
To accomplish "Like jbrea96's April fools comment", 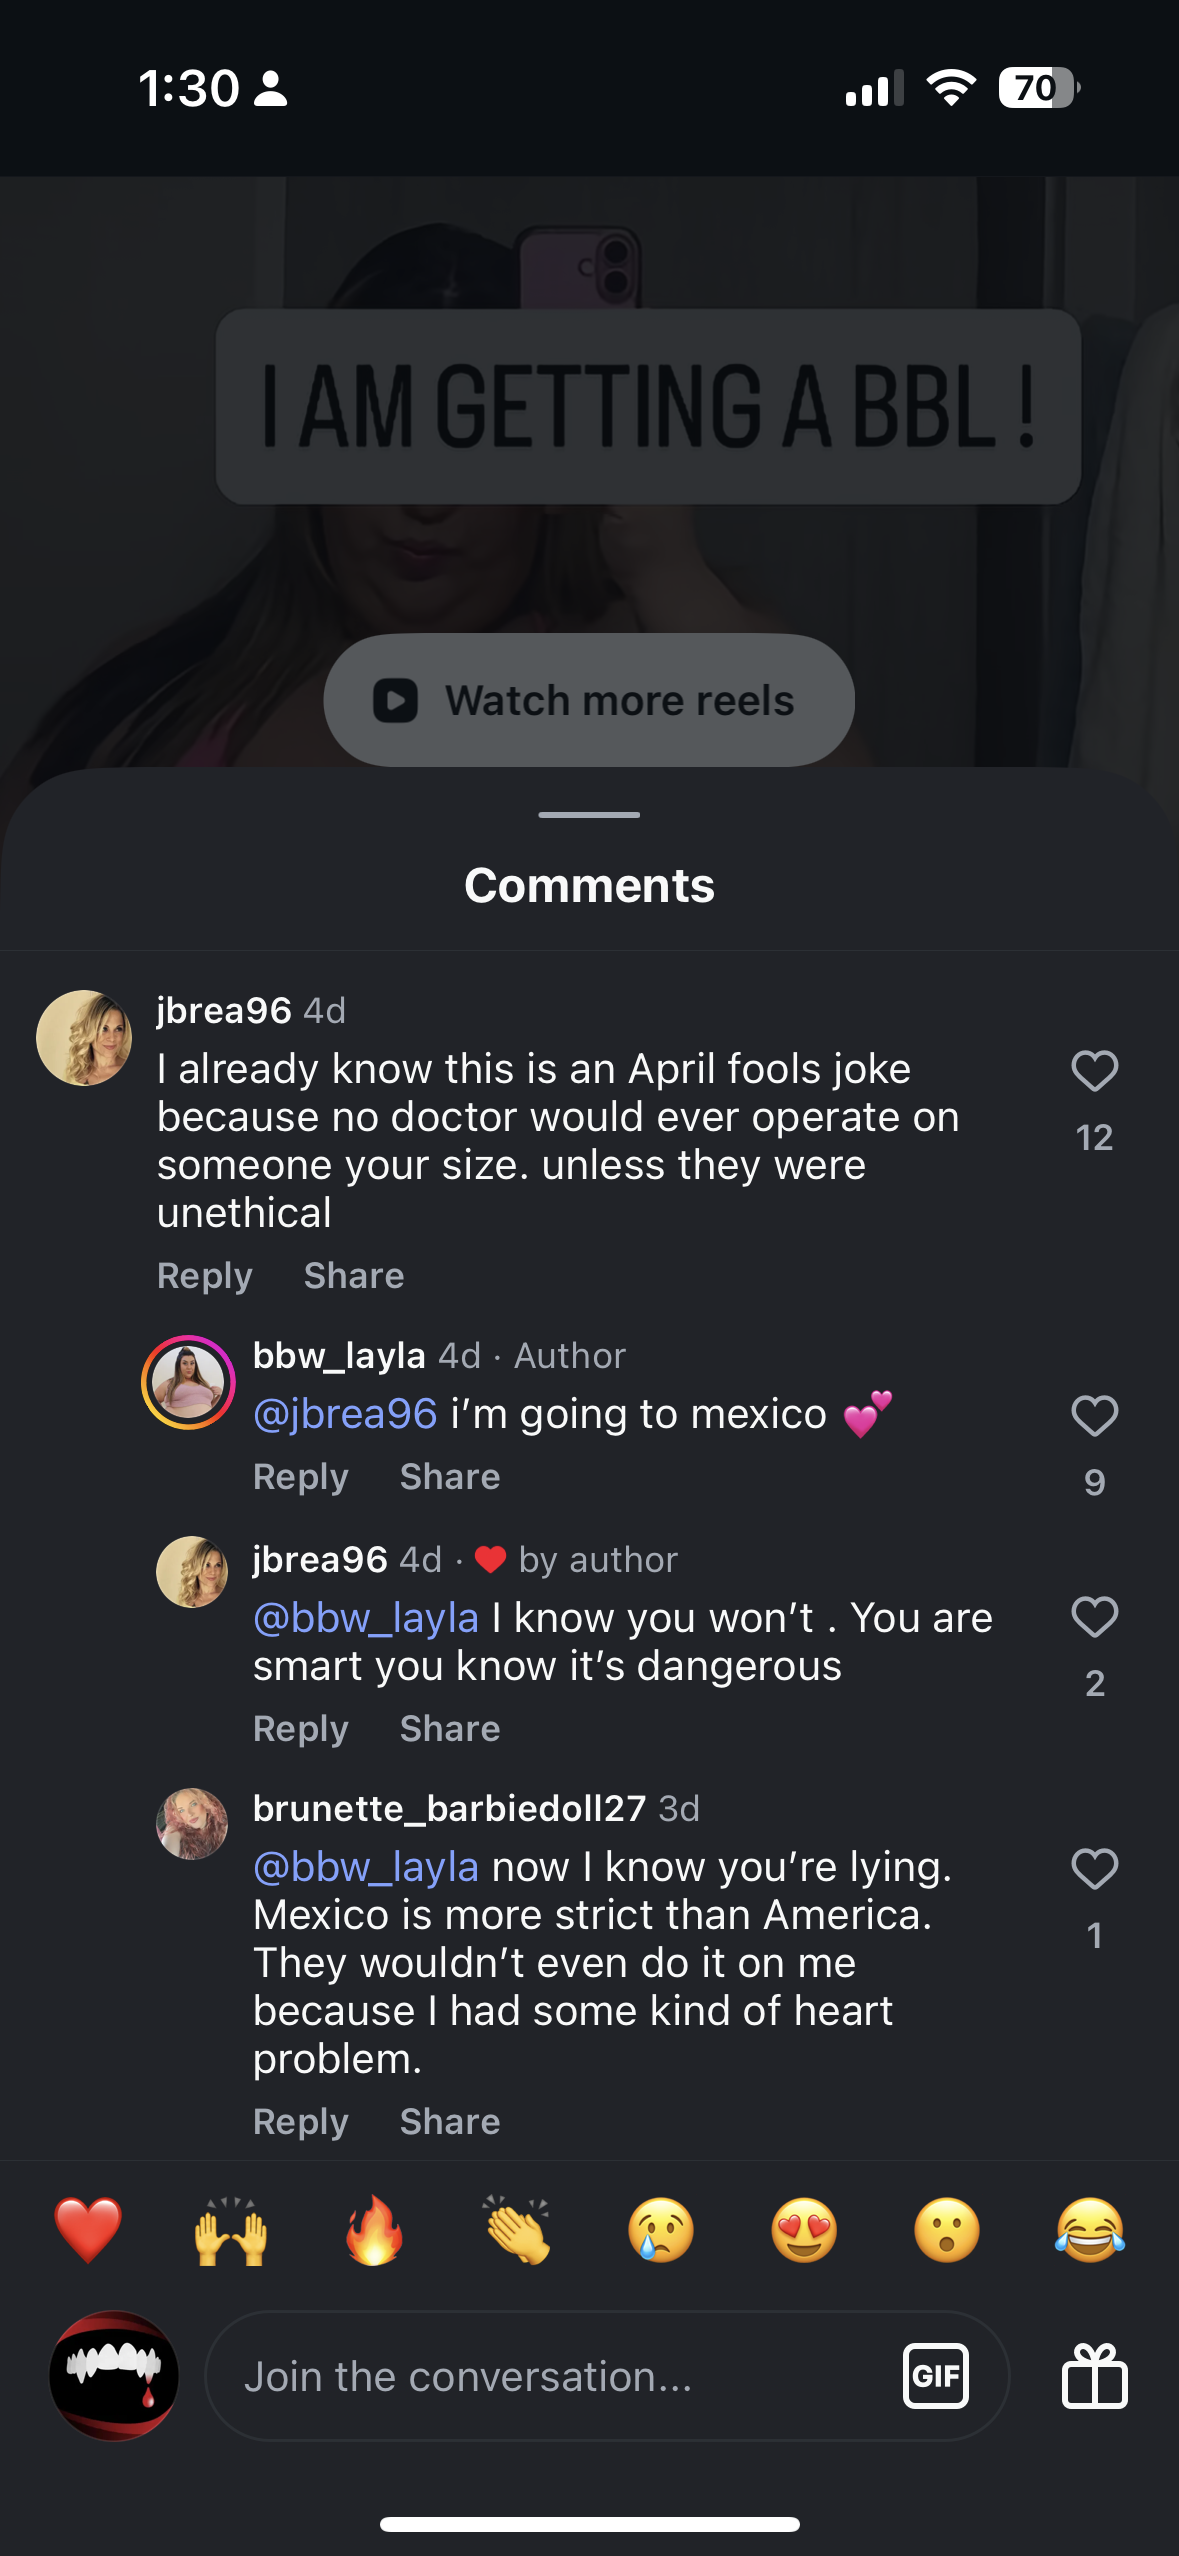I will tap(1094, 1072).
